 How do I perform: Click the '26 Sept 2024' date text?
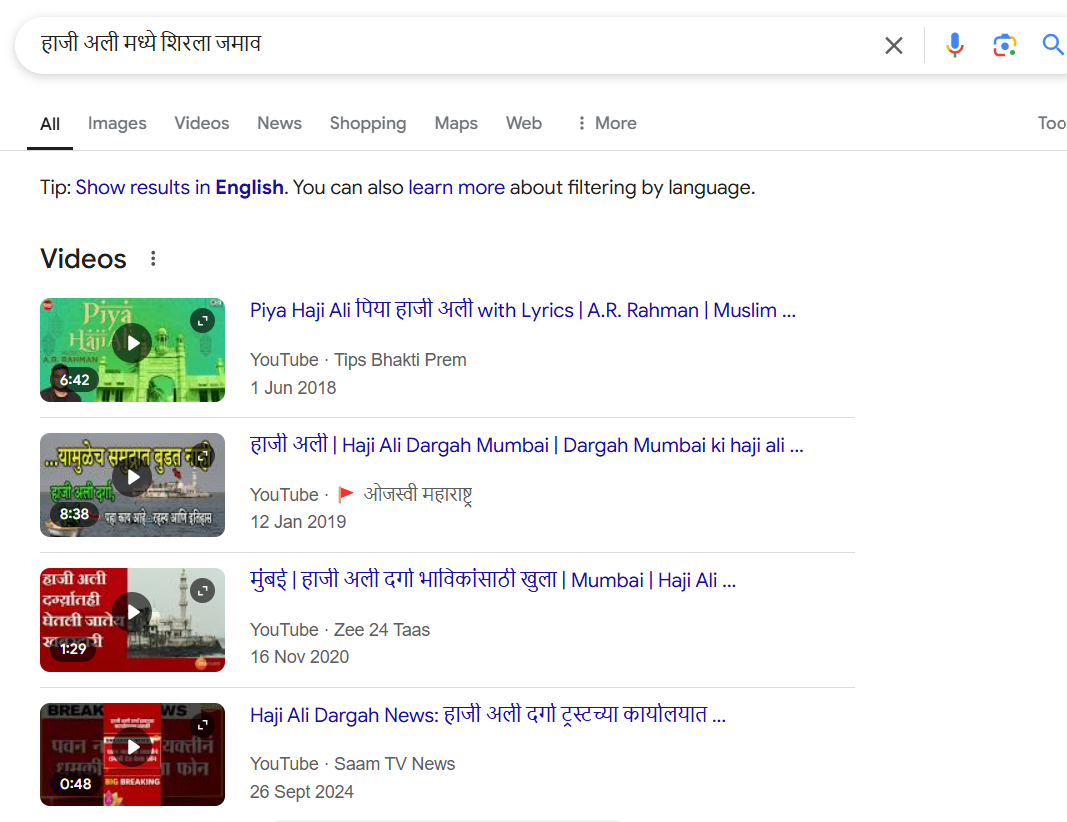(x=301, y=792)
